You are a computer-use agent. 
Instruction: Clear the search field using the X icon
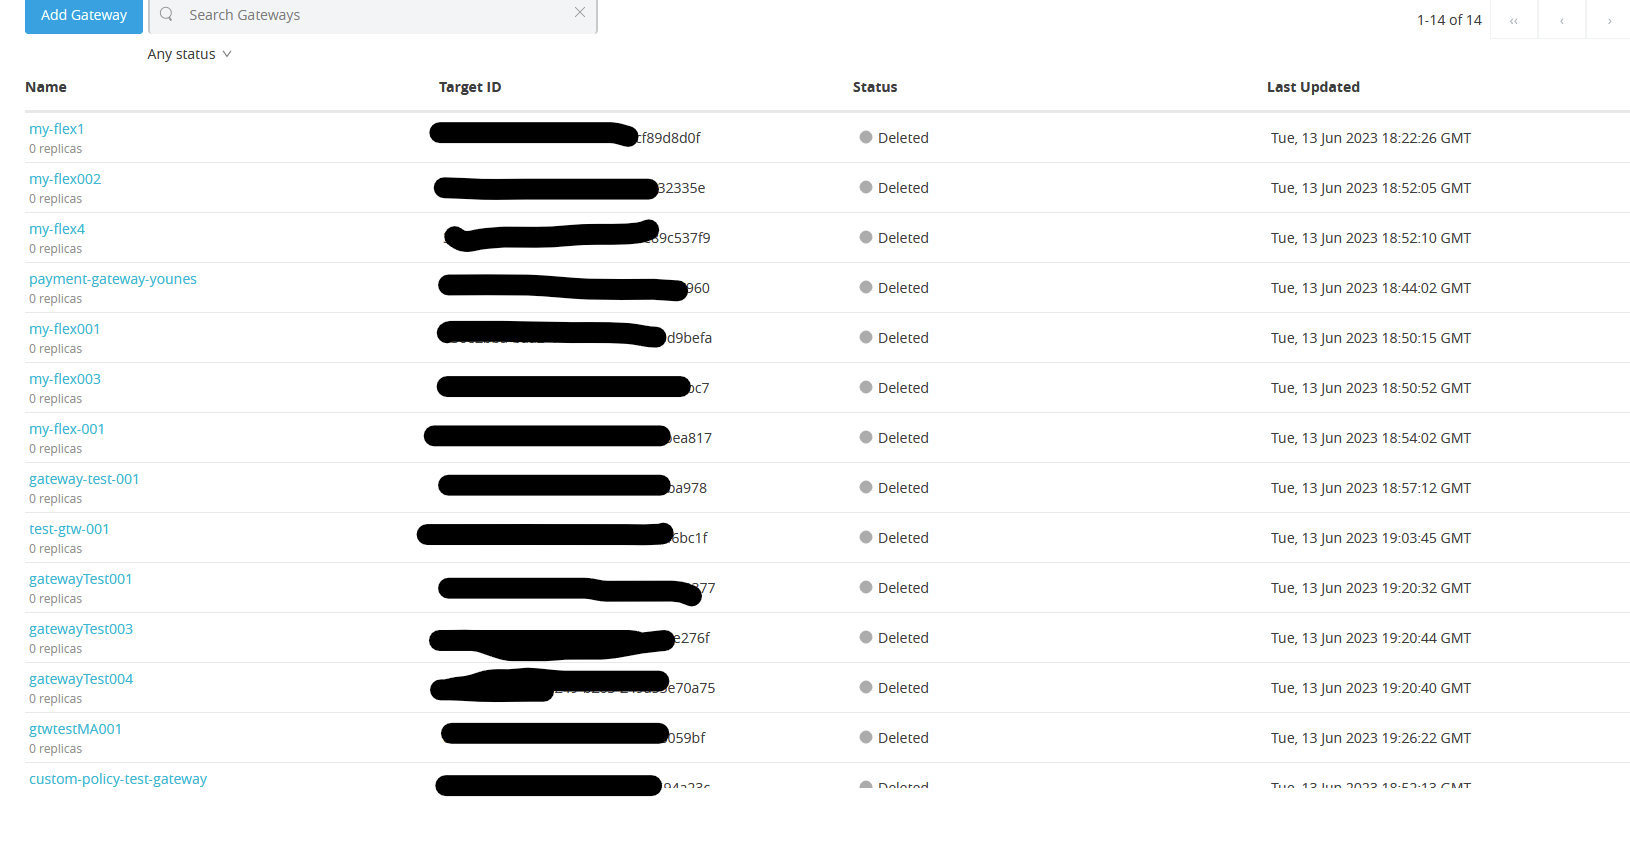[x=580, y=12]
